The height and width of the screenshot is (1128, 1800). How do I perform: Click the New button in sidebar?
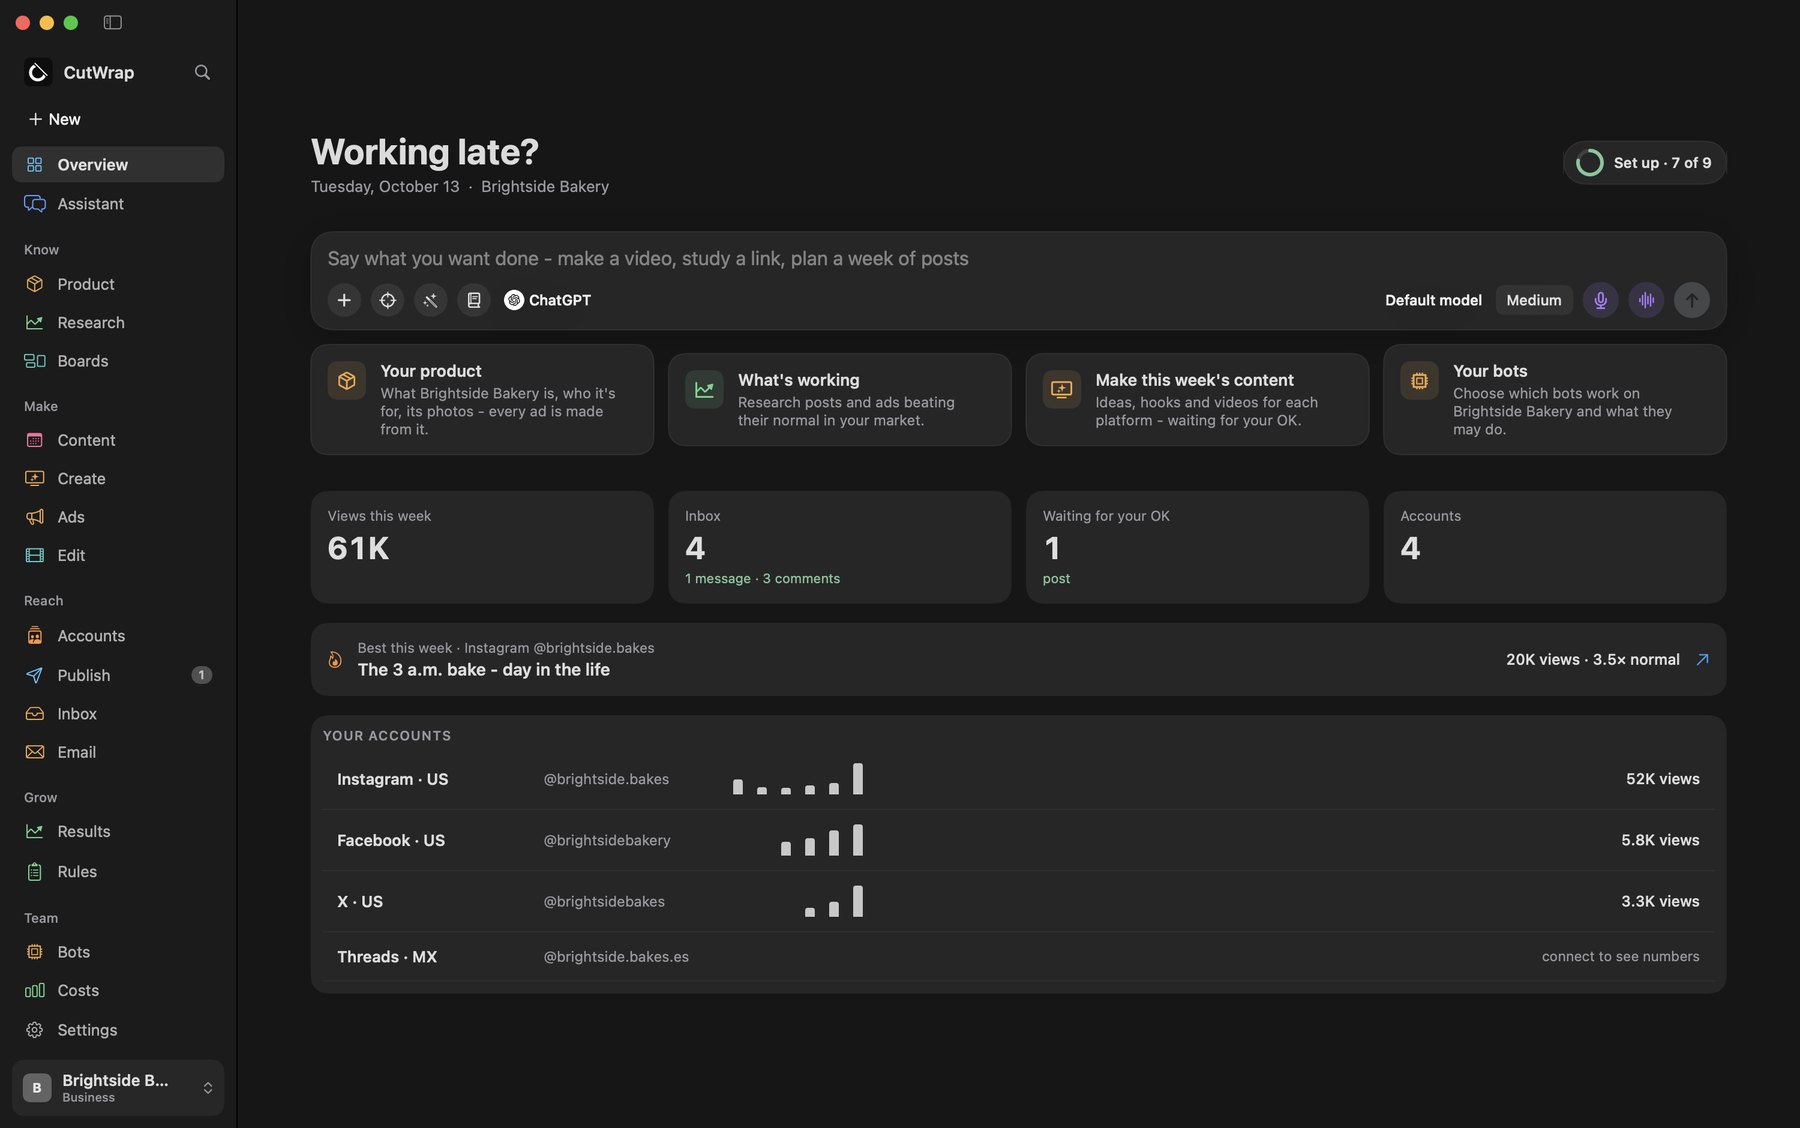[x=55, y=119]
